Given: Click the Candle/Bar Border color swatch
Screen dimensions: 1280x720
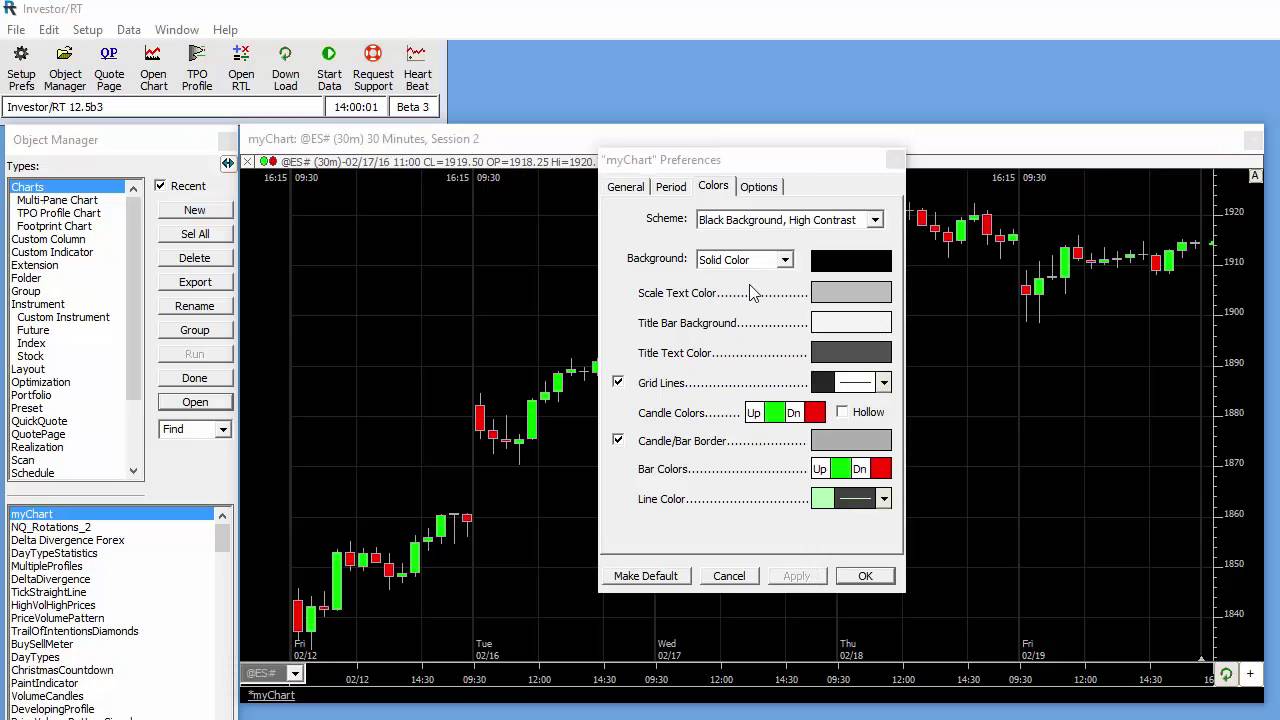Looking at the screenshot, I should (851, 440).
